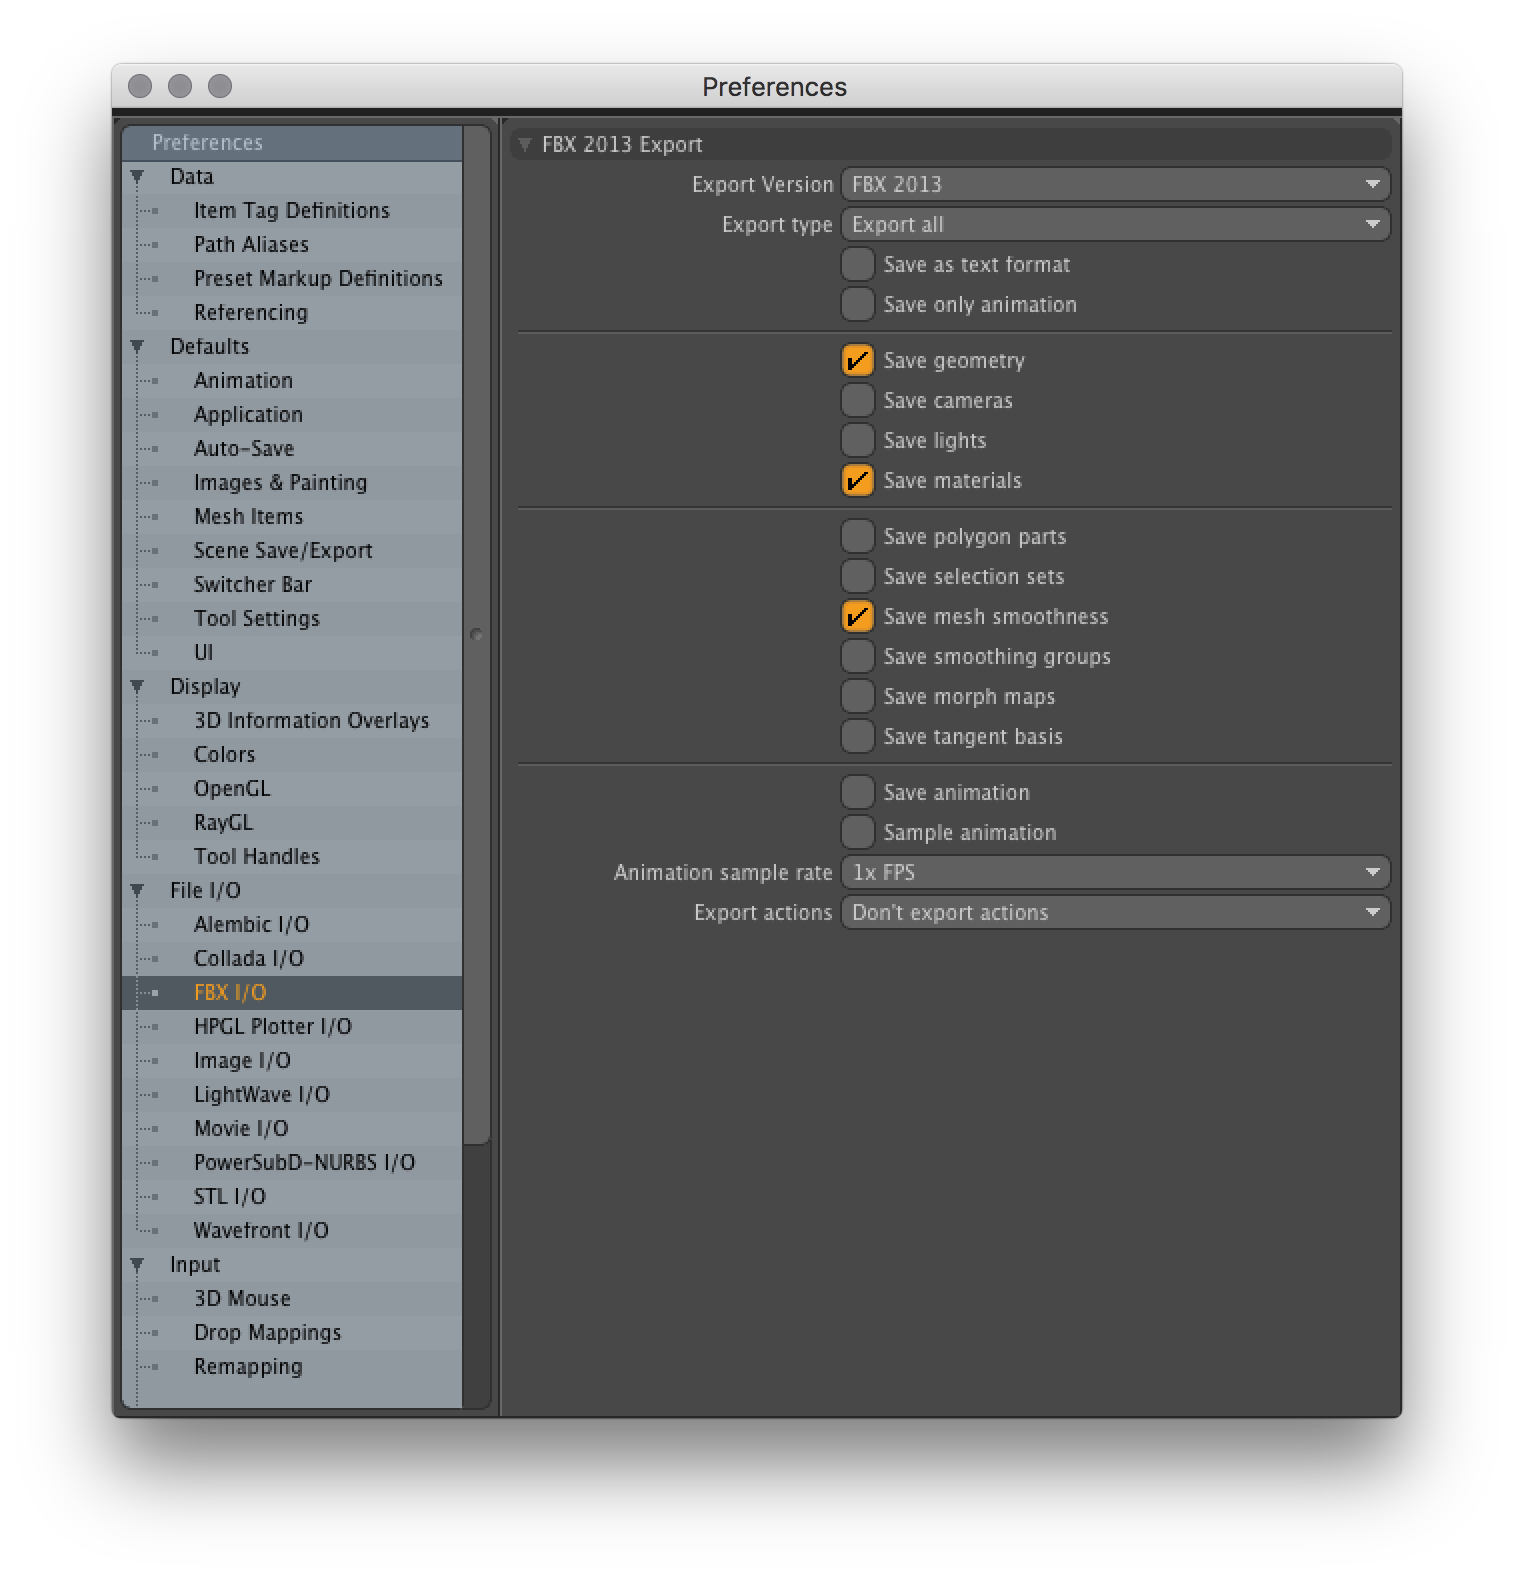Enable Save only animation checkbox
This screenshot has width=1514, height=1578.
[x=858, y=304]
